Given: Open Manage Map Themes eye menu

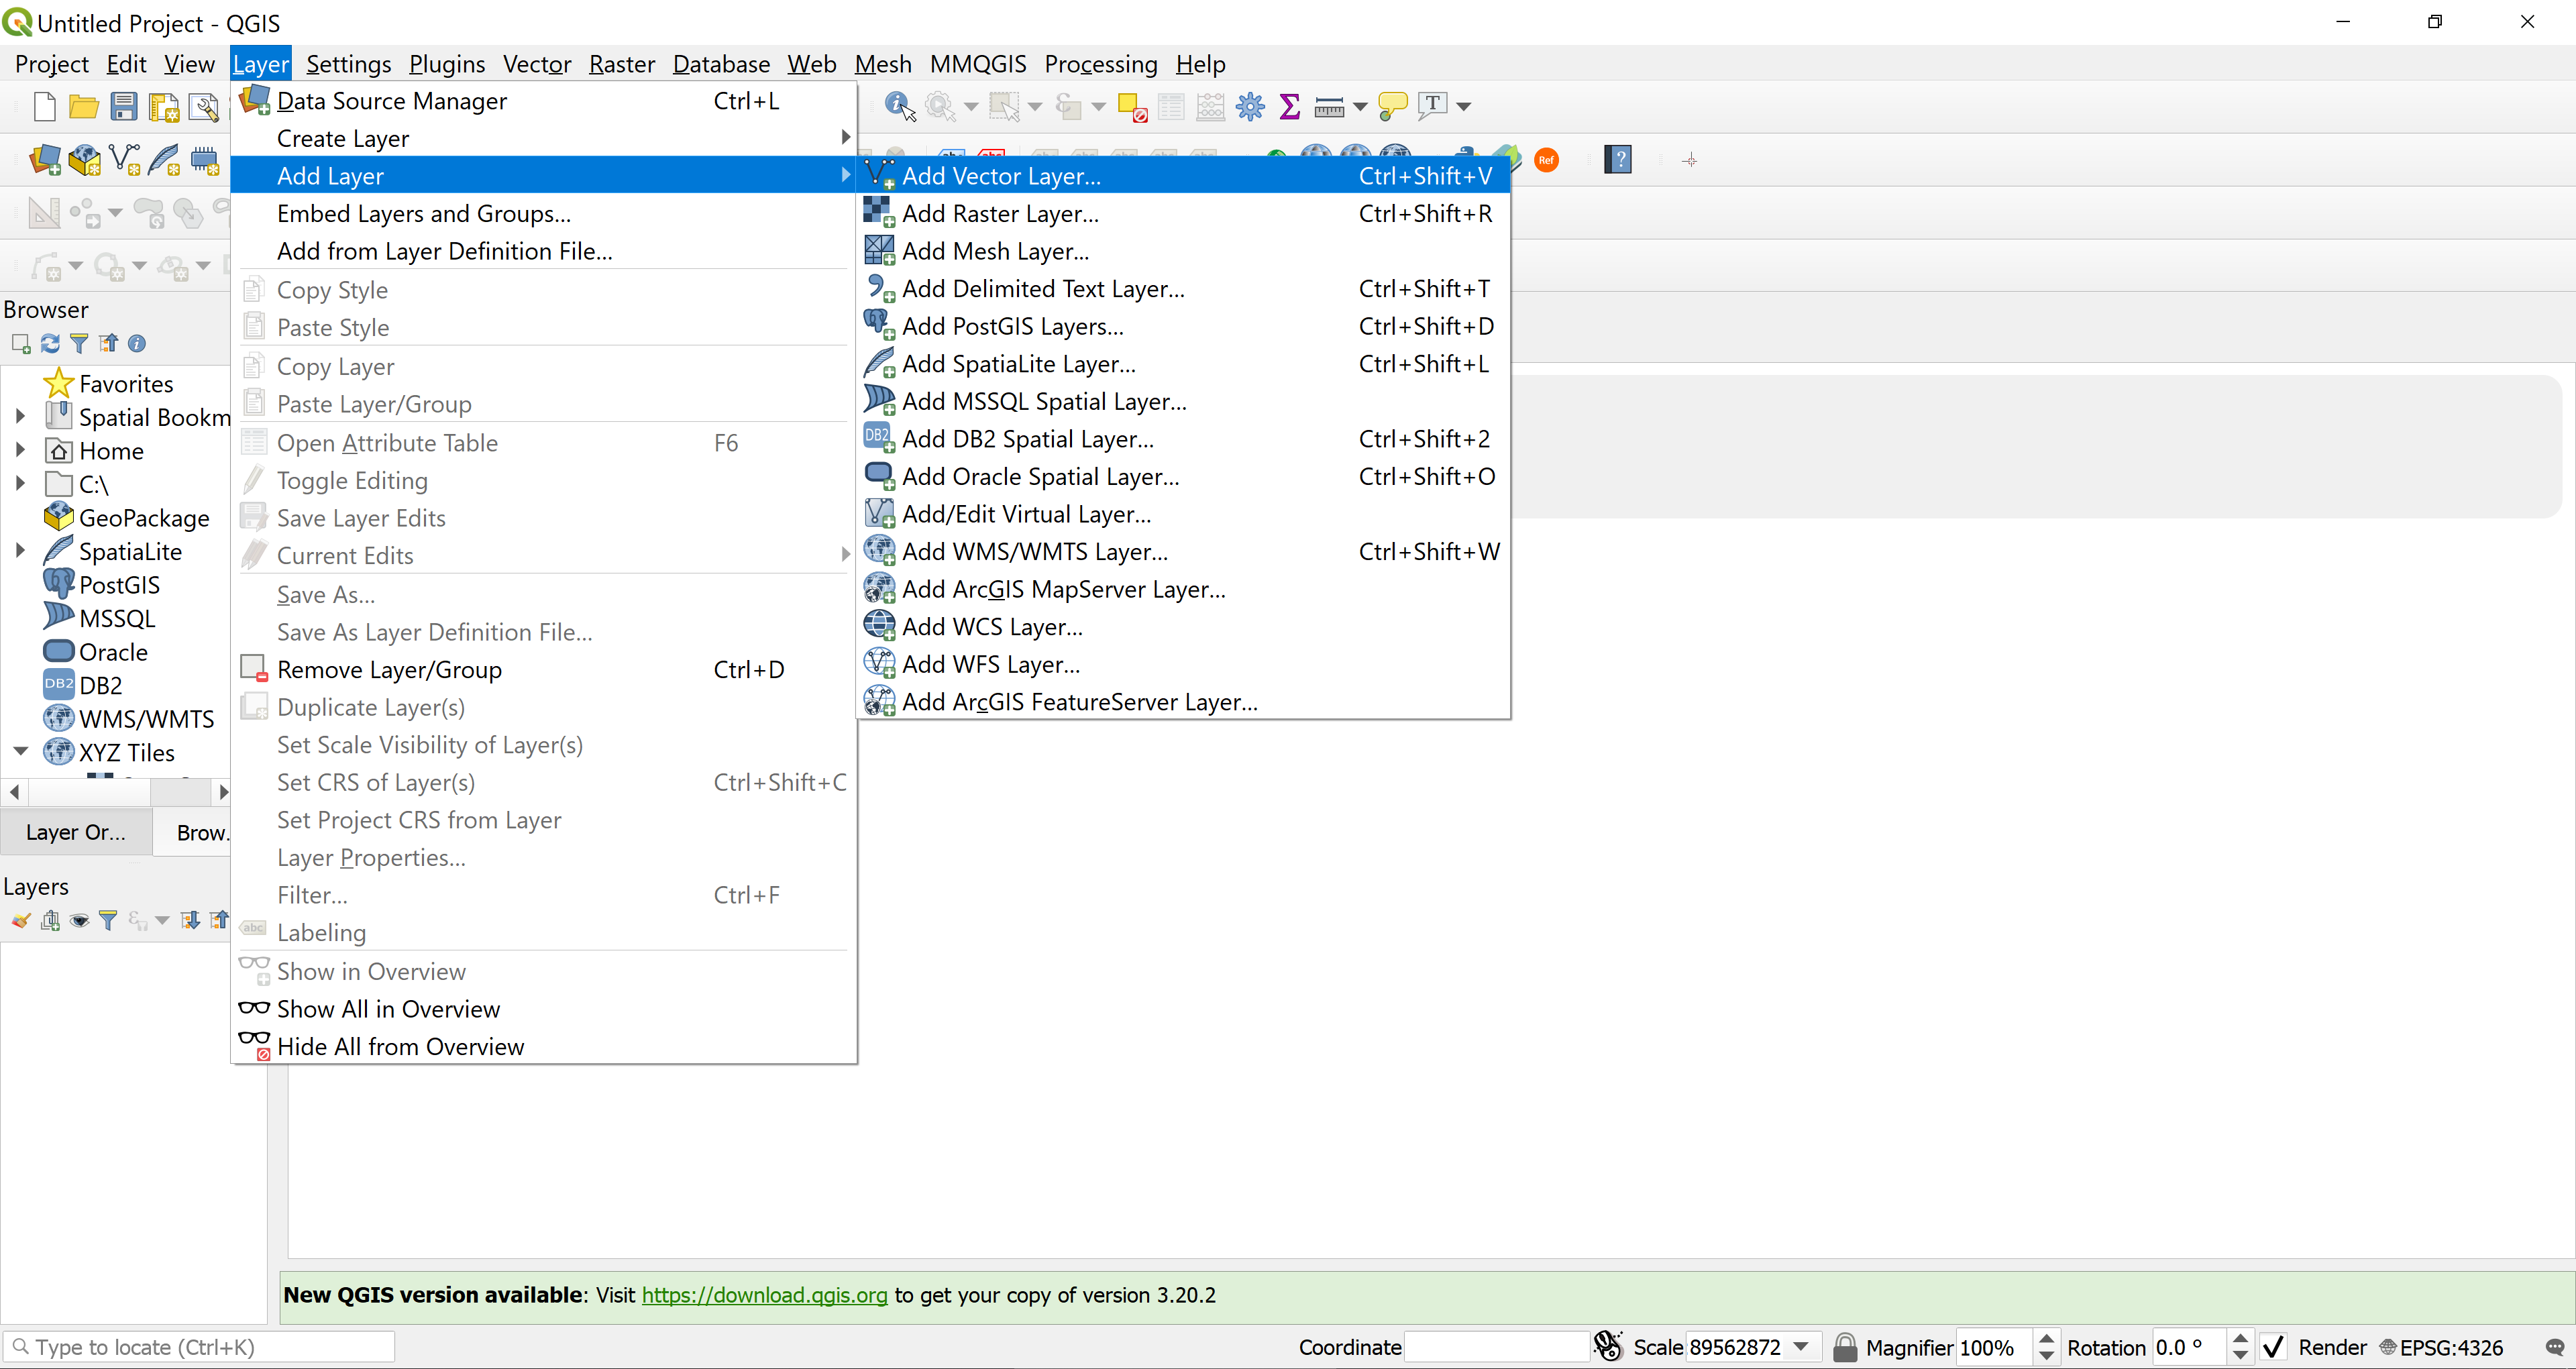Looking at the screenshot, I should click(x=80, y=920).
